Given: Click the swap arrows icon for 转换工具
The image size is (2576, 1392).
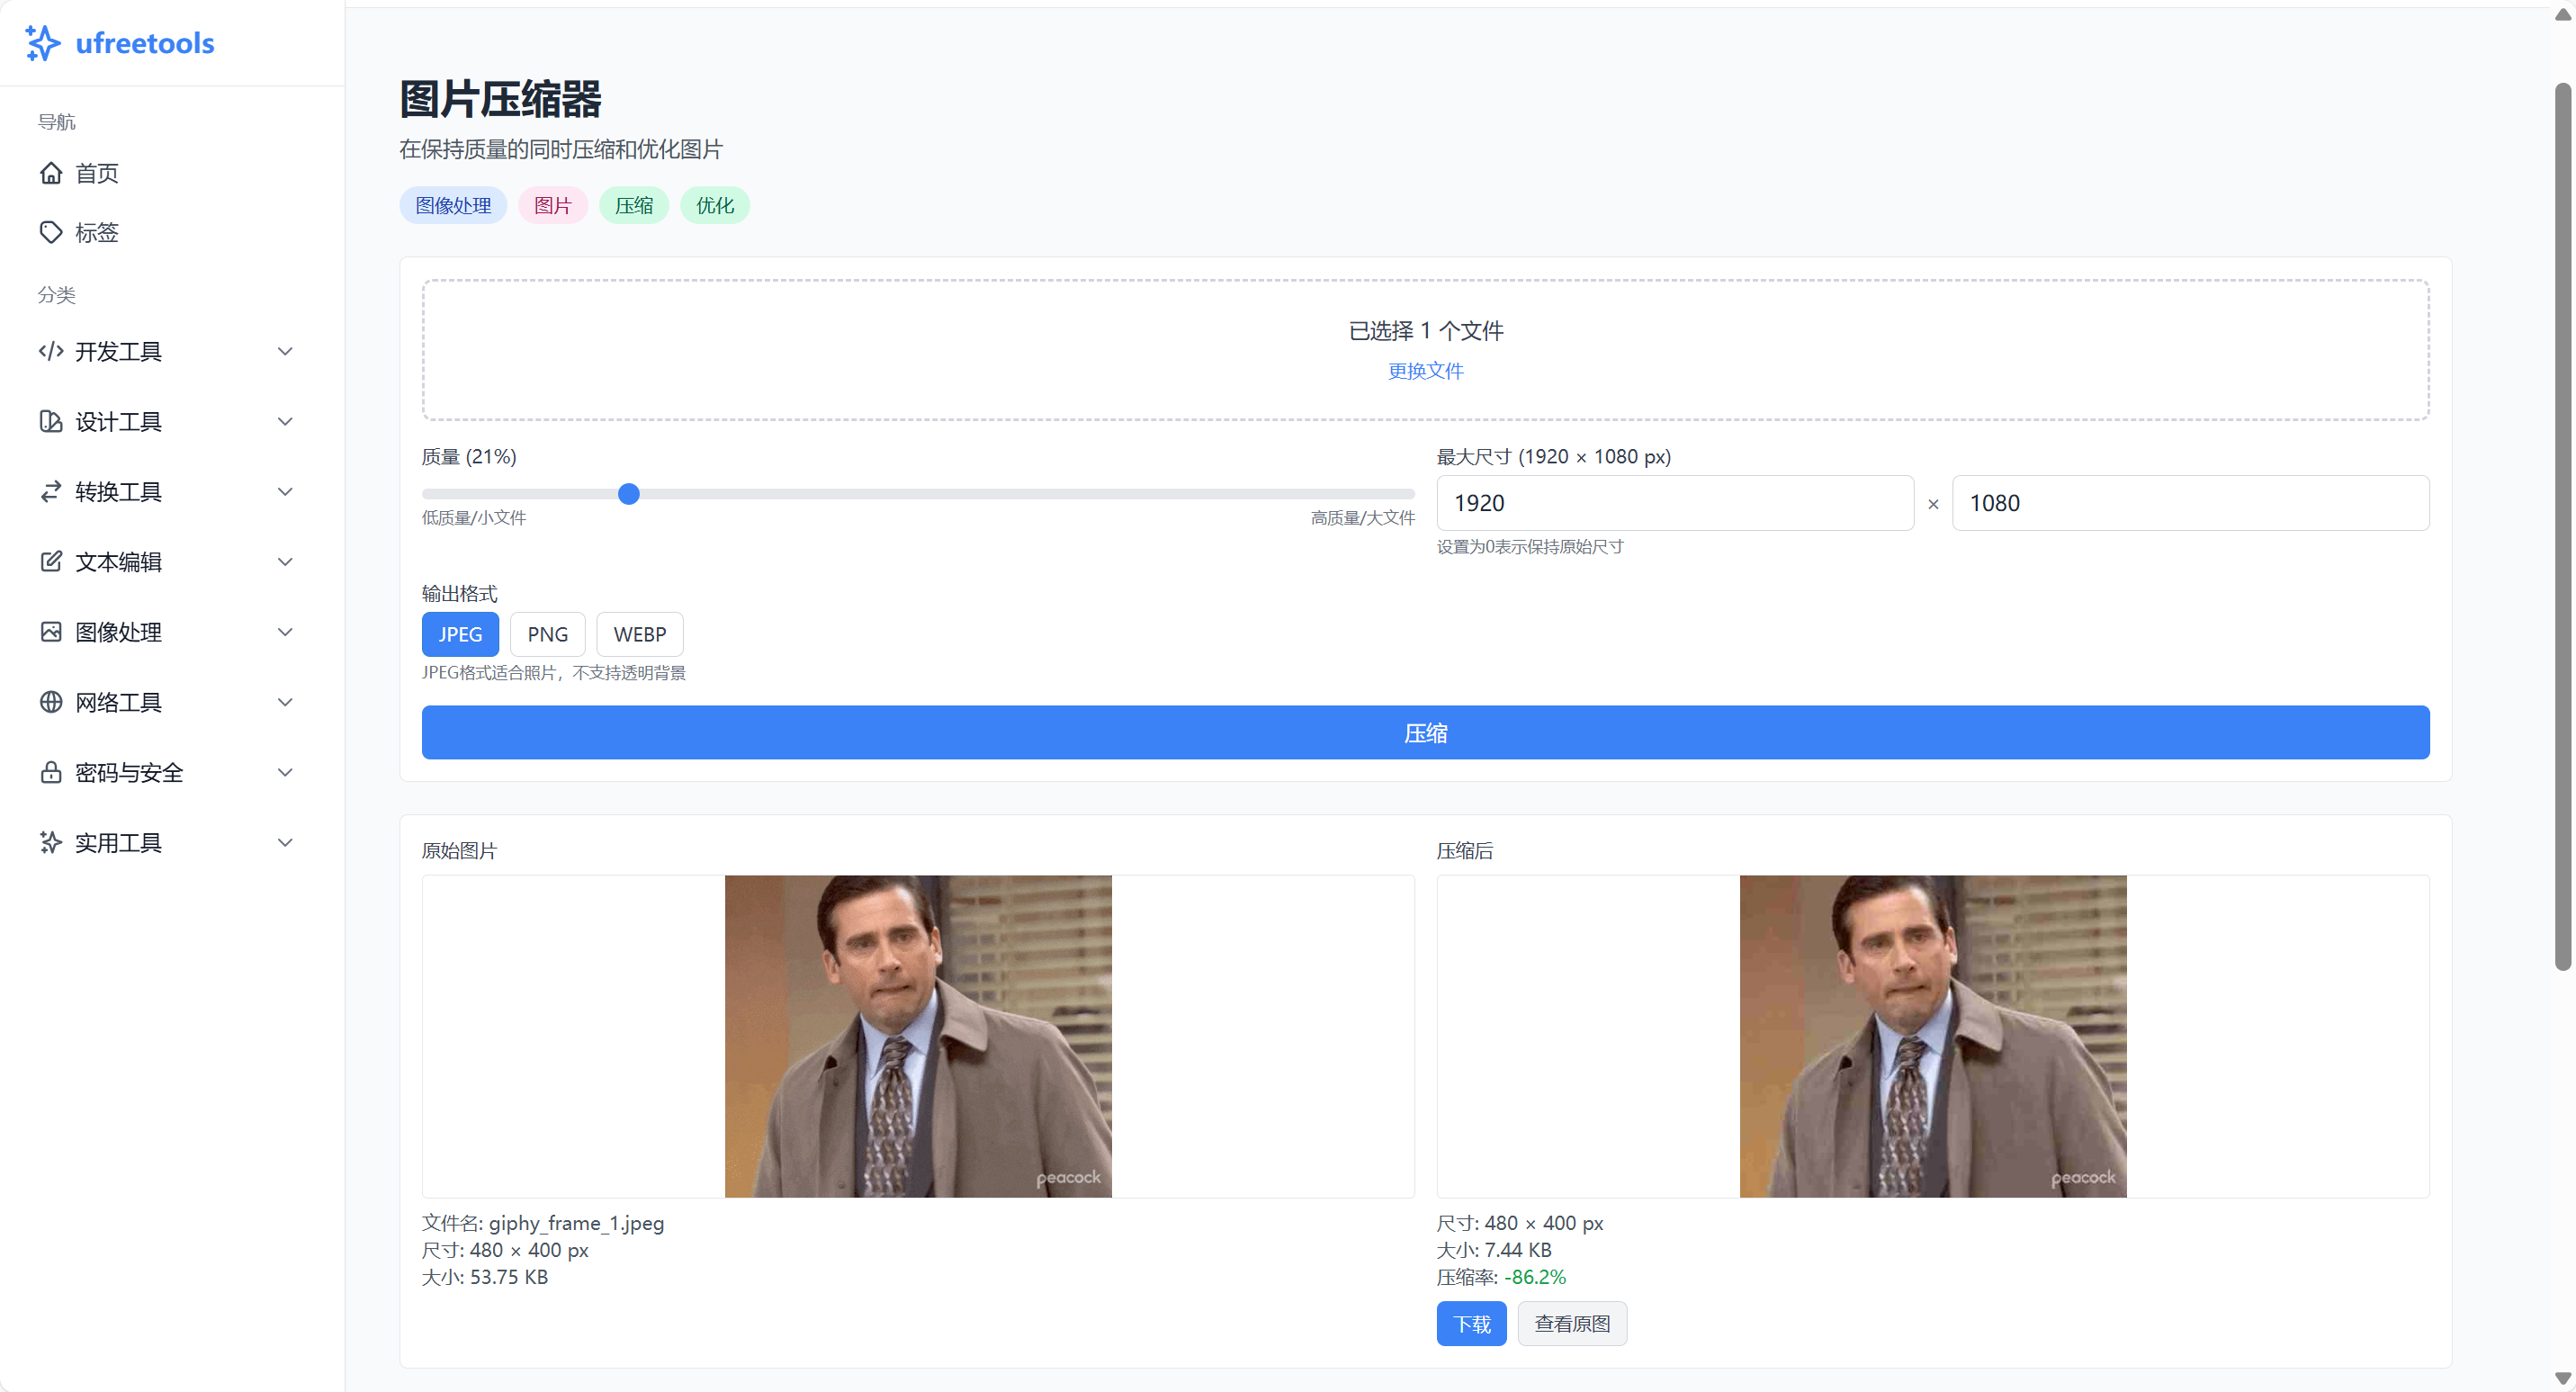Looking at the screenshot, I should [51, 491].
